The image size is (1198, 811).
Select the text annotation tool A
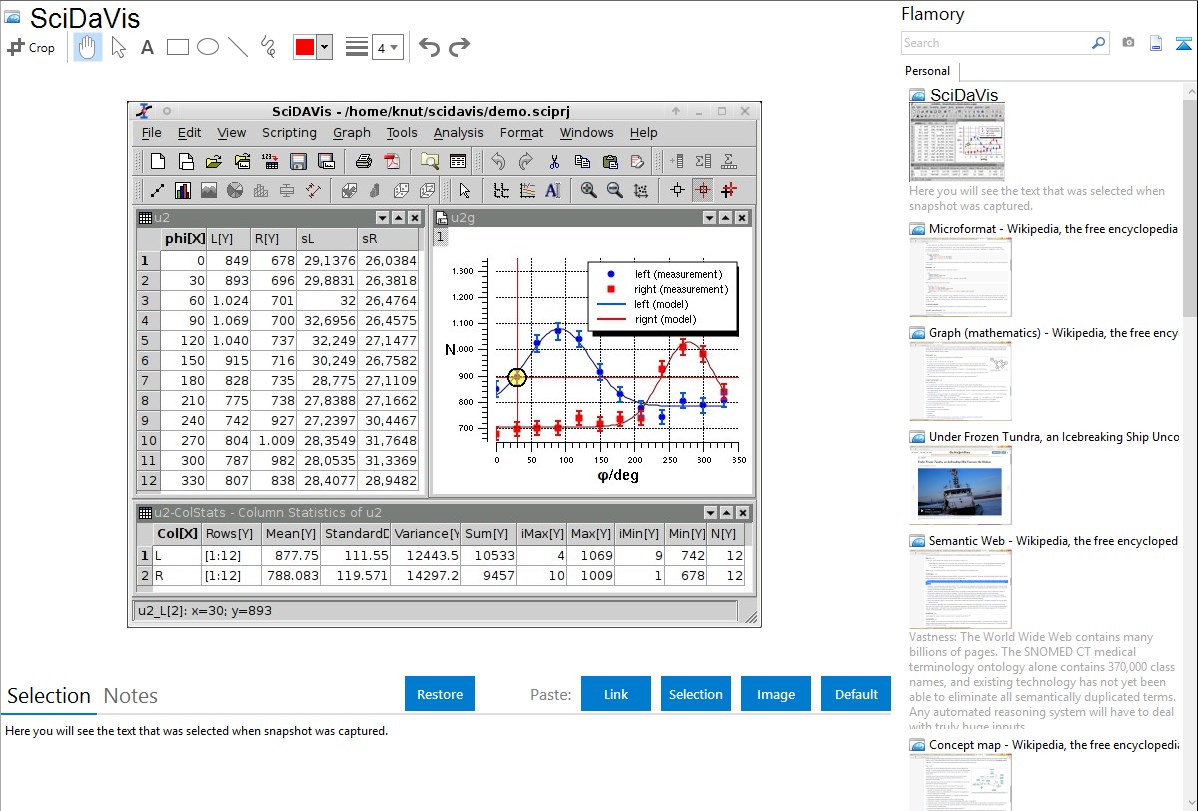147,48
